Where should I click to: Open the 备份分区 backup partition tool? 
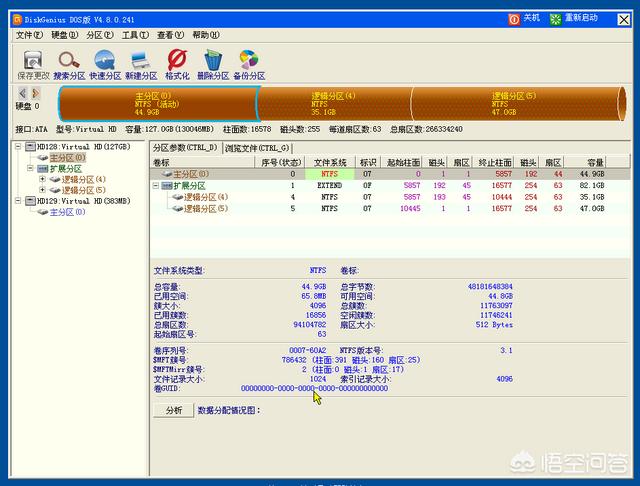(249, 60)
